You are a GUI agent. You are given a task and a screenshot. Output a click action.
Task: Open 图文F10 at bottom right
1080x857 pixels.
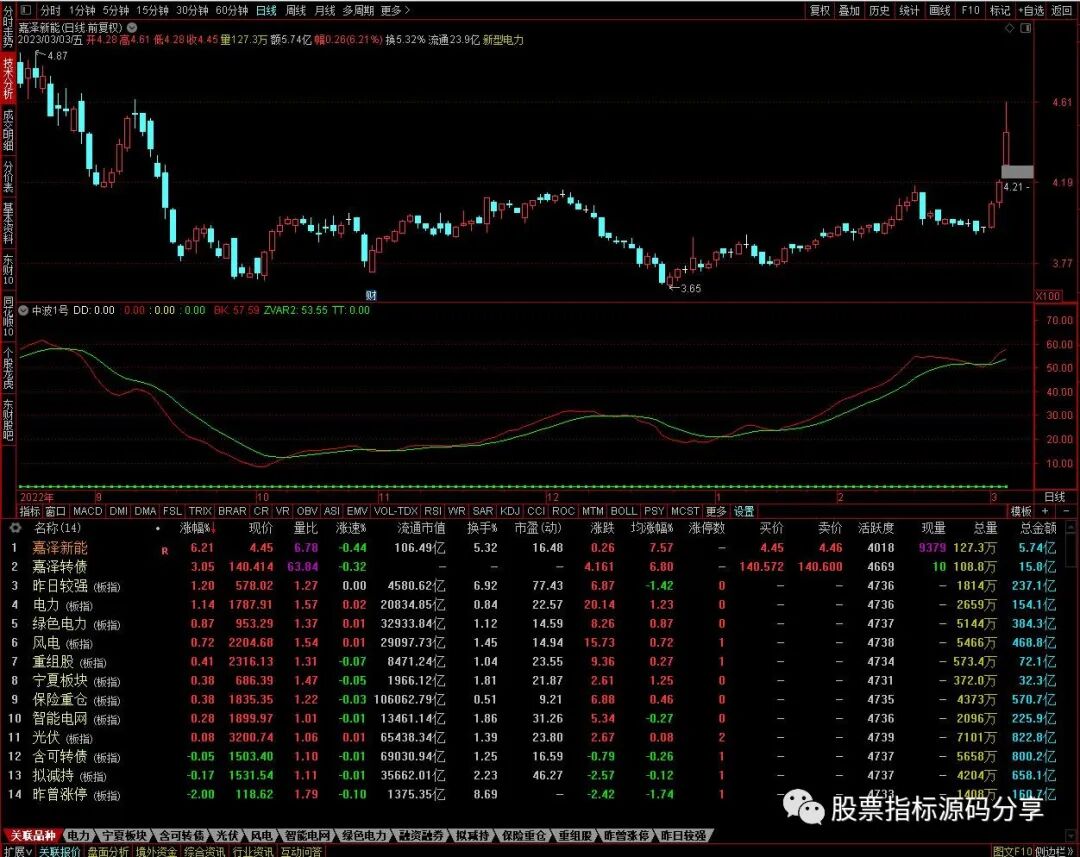click(1012, 851)
